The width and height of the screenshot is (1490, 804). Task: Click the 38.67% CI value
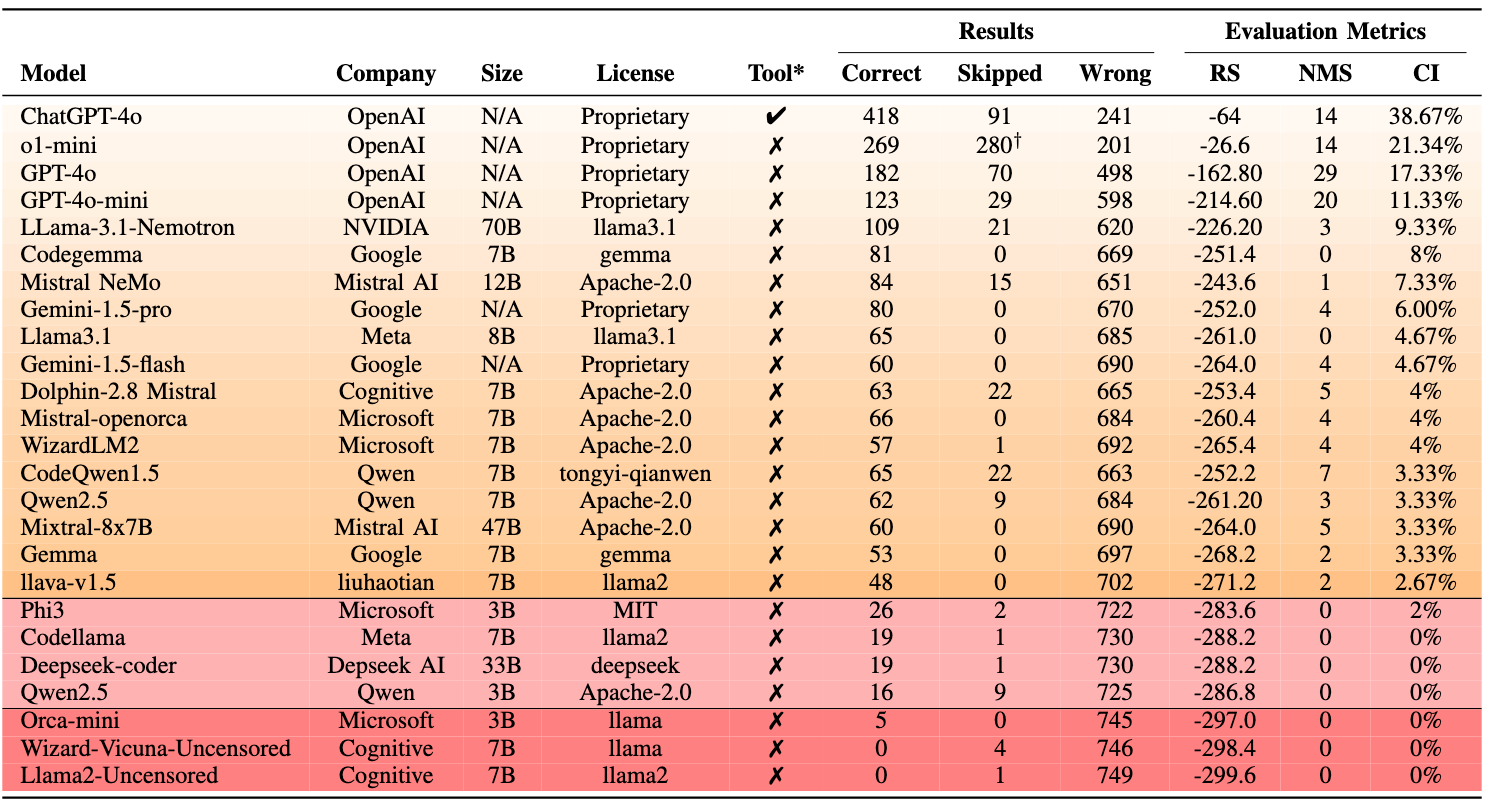click(1419, 117)
